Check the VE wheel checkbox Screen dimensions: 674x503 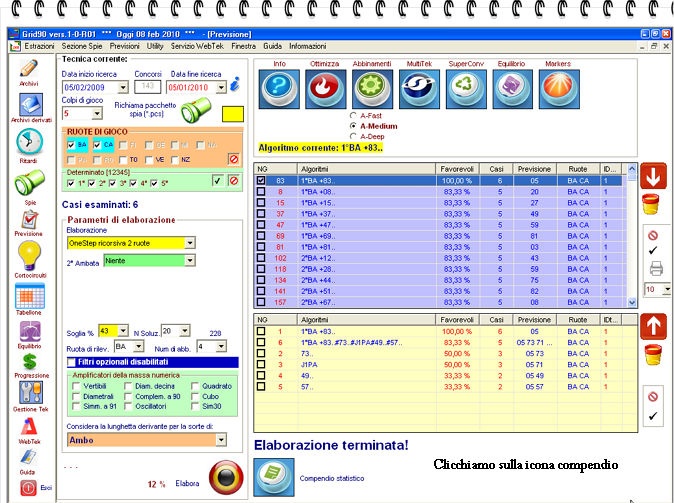[149, 160]
